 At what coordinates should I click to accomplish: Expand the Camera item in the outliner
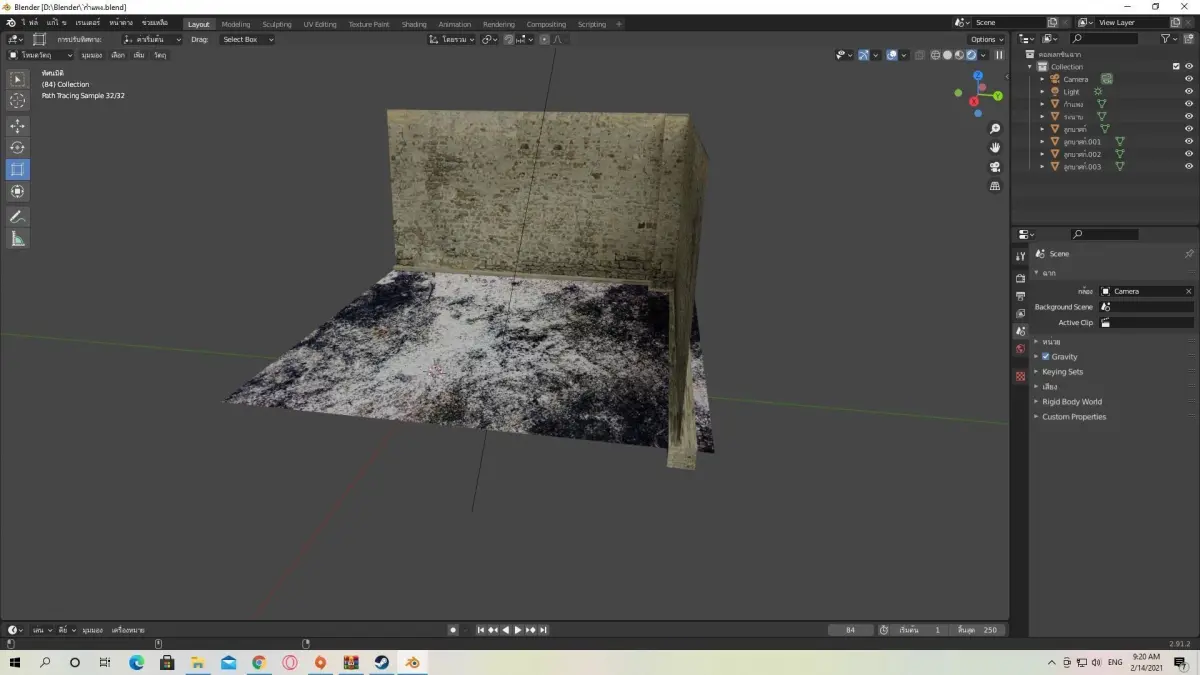pos(1042,79)
